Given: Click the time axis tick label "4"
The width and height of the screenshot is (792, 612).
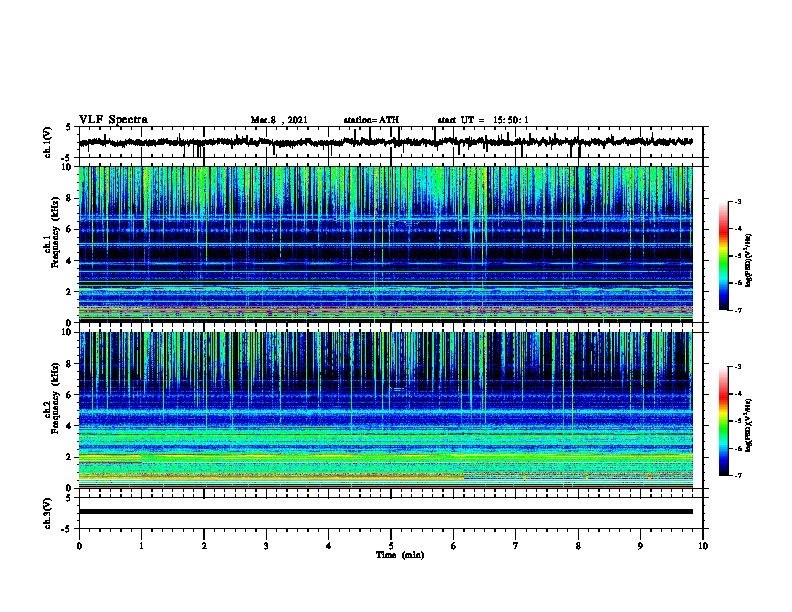Looking at the screenshot, I should [329, 546].
